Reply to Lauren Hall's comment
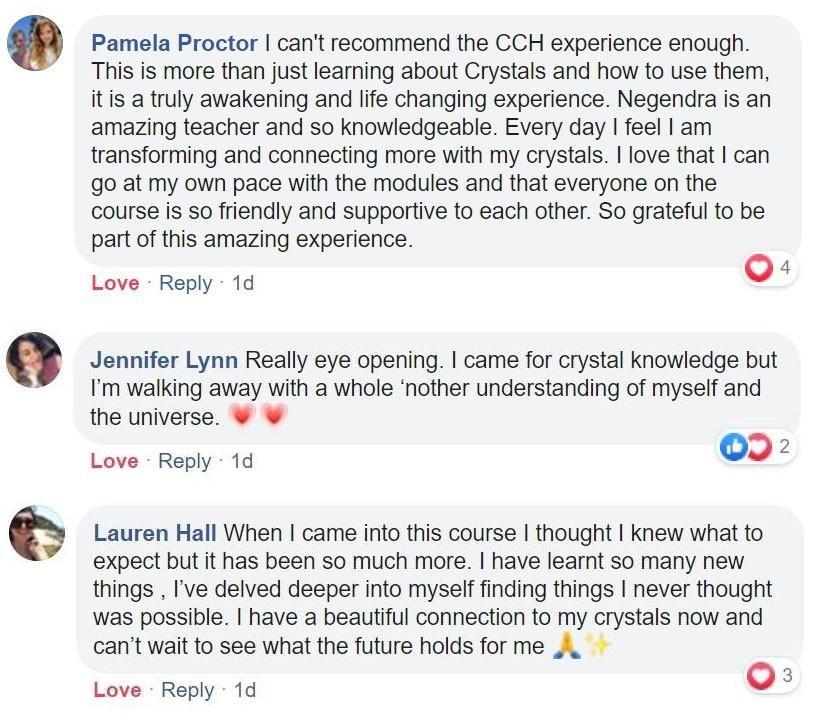 (187, 689)
